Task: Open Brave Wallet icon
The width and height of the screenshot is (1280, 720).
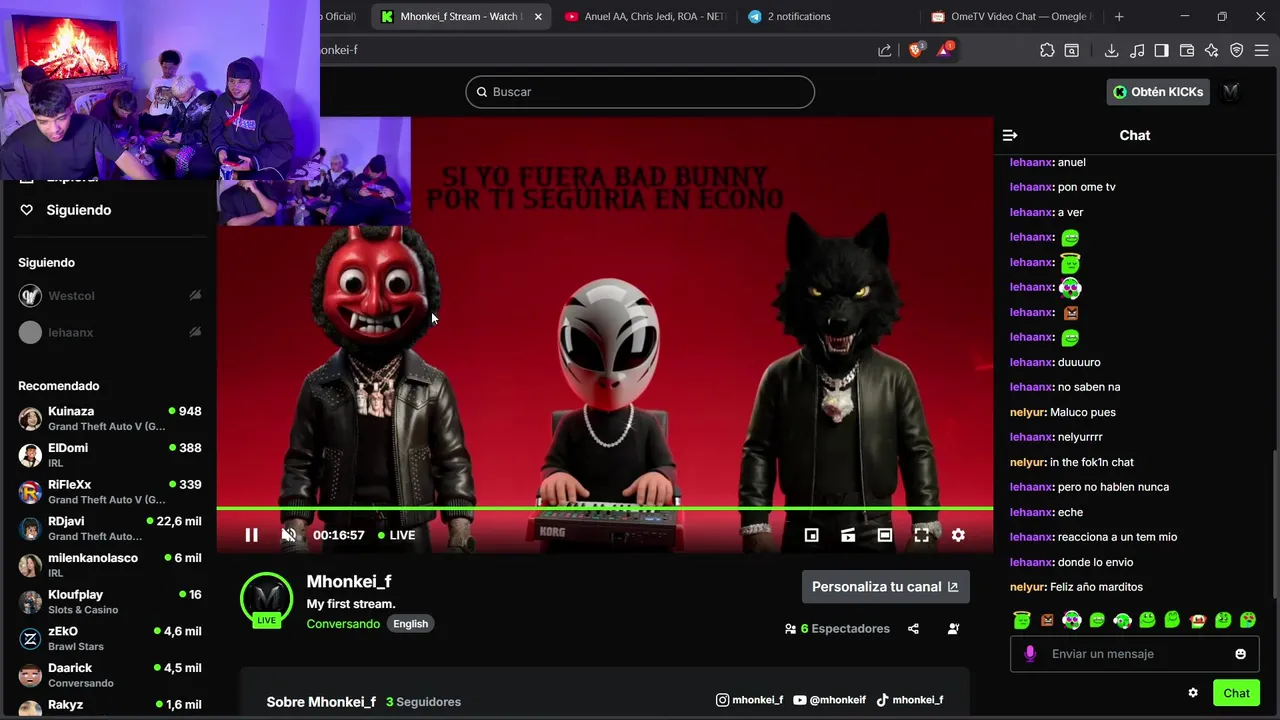Action: pos(1187,50)
